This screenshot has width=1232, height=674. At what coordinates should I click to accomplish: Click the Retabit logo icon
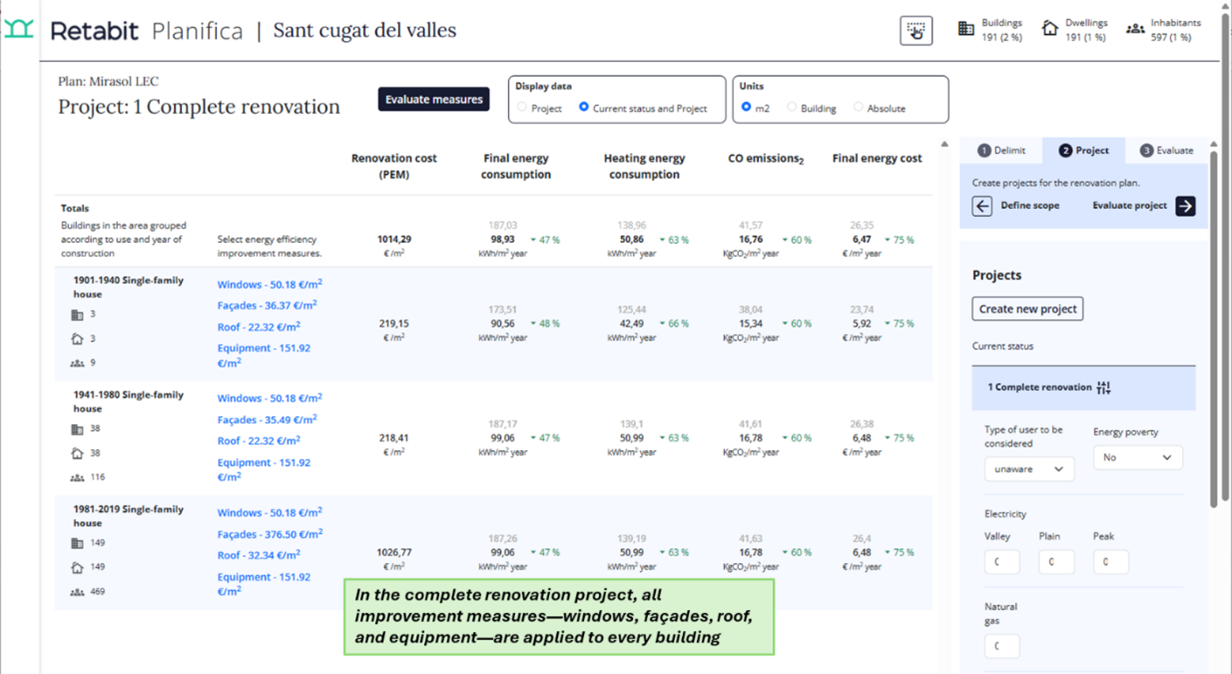[x=19, y=29]
